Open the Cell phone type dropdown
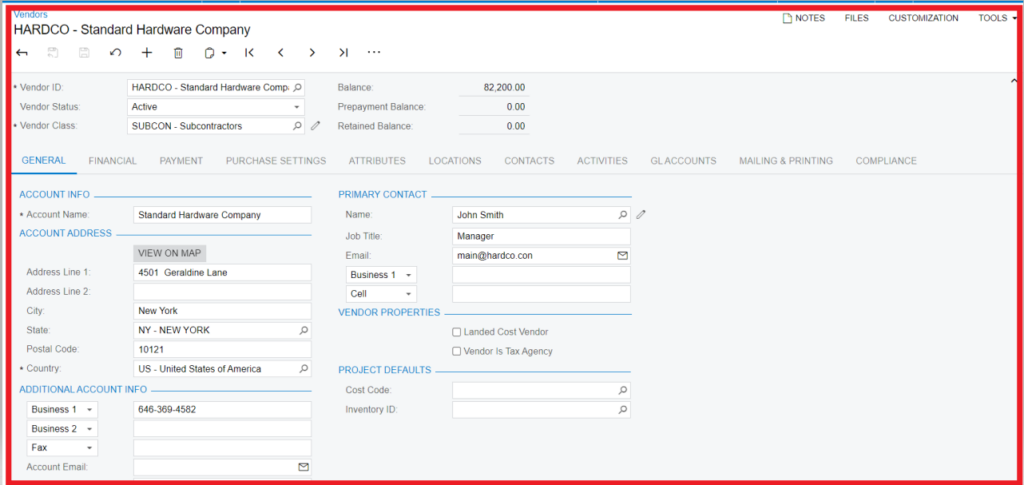The width and height of the screenshot is (1024, 485). pos(408,294)
